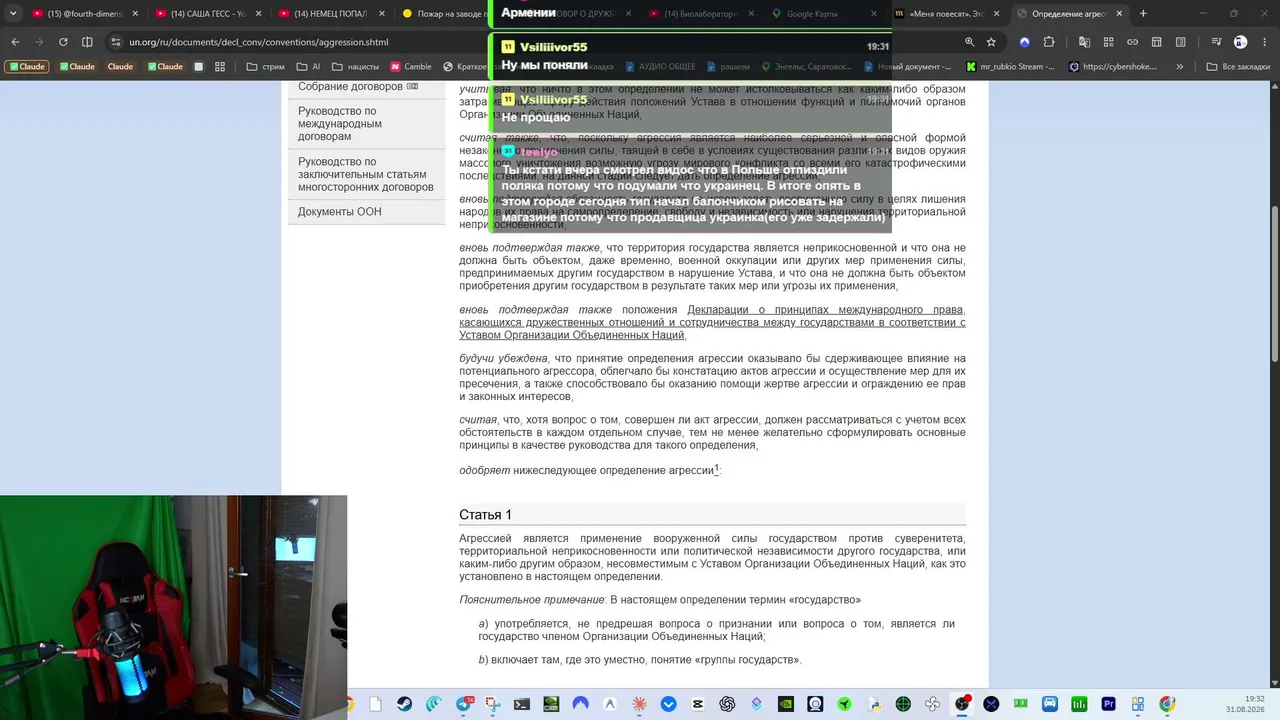Screen dimensions: 1280x720
Task: Click the 'Статья 1' heading
Action: pyautogui.click(x=485, y=515)
